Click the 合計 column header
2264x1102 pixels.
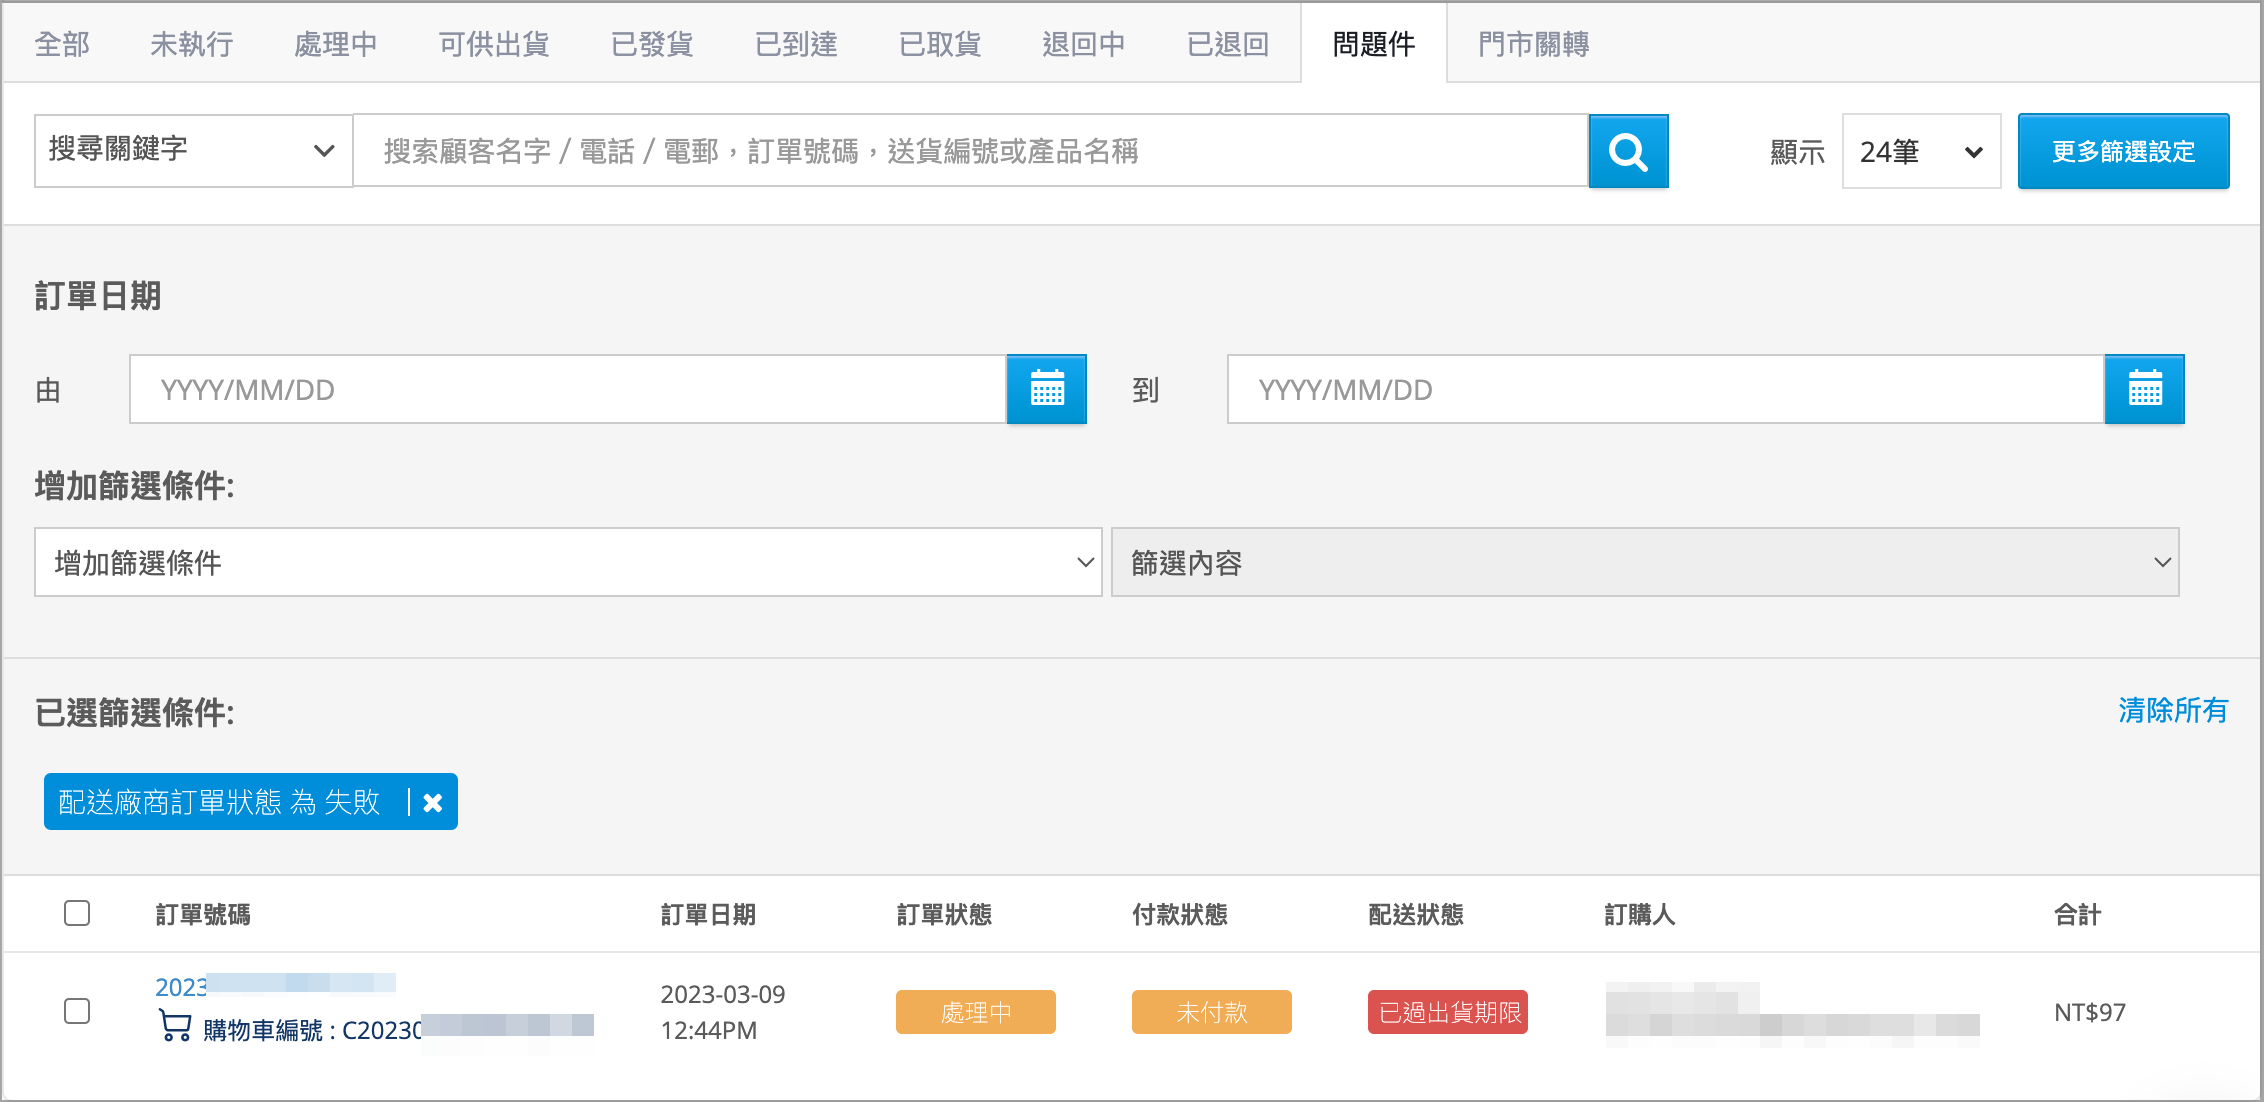point(2078,914)
